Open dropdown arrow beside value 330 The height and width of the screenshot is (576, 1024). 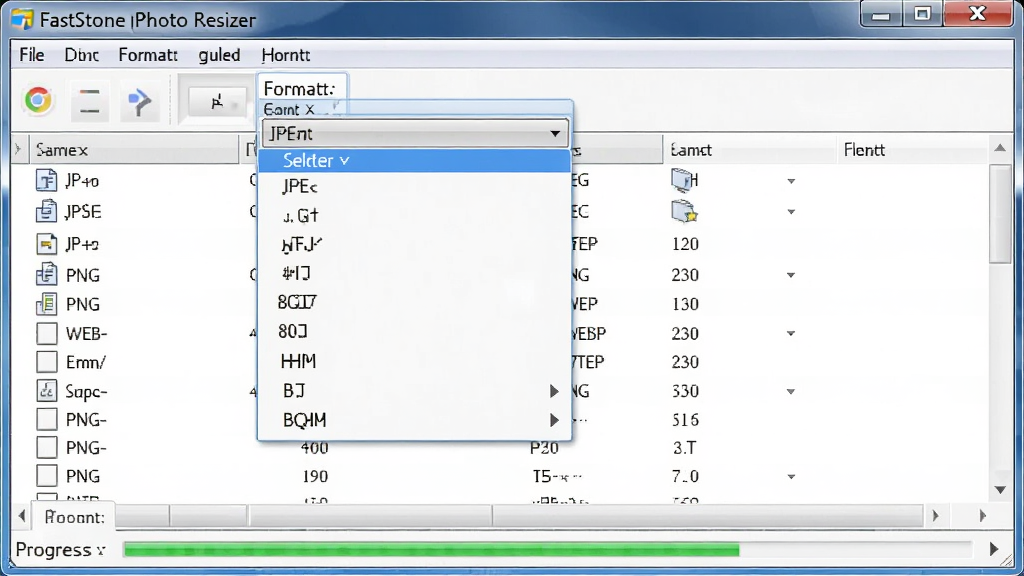pyautogui.click(x=791, y=391)
